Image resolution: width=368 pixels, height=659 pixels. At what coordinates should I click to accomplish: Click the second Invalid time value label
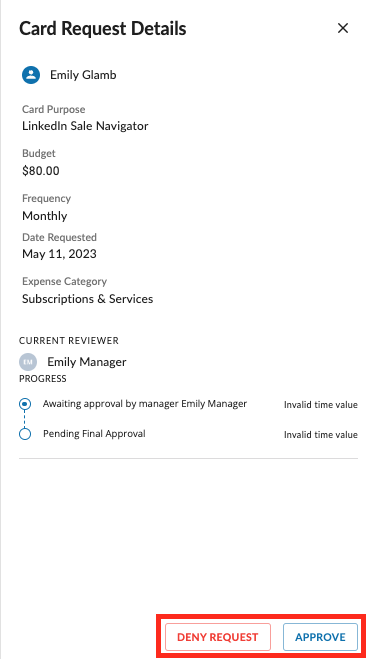click(x=321, y=435)
